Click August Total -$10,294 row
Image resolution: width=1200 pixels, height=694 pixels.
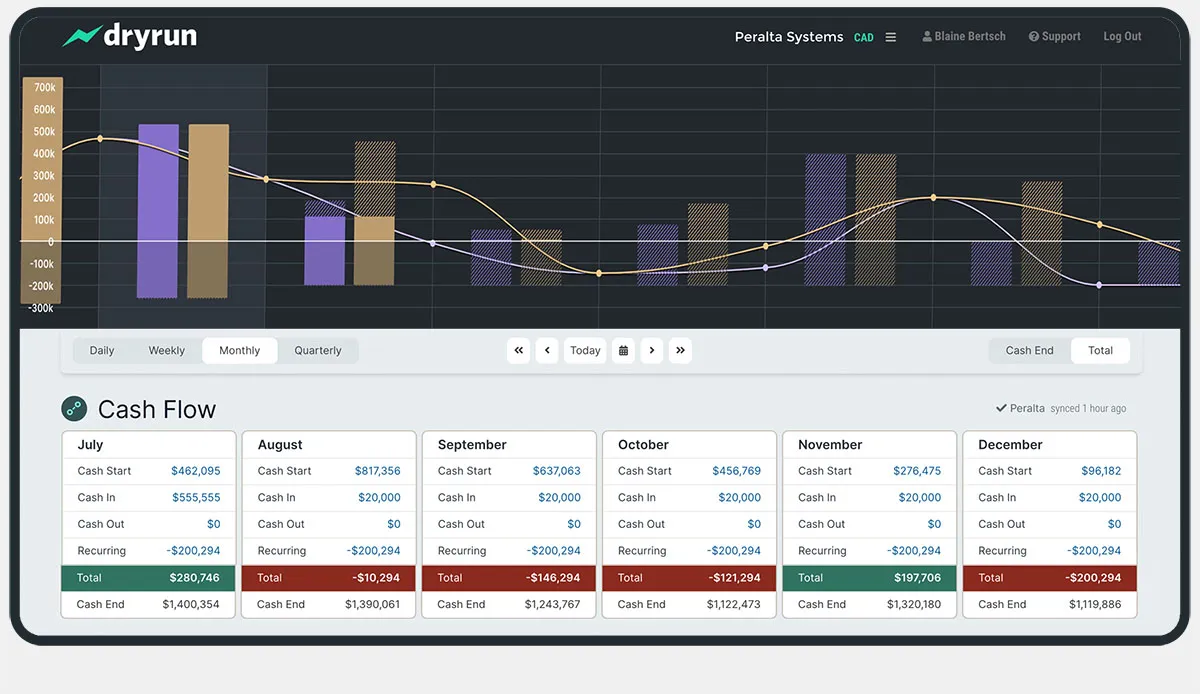pos(328,578)
